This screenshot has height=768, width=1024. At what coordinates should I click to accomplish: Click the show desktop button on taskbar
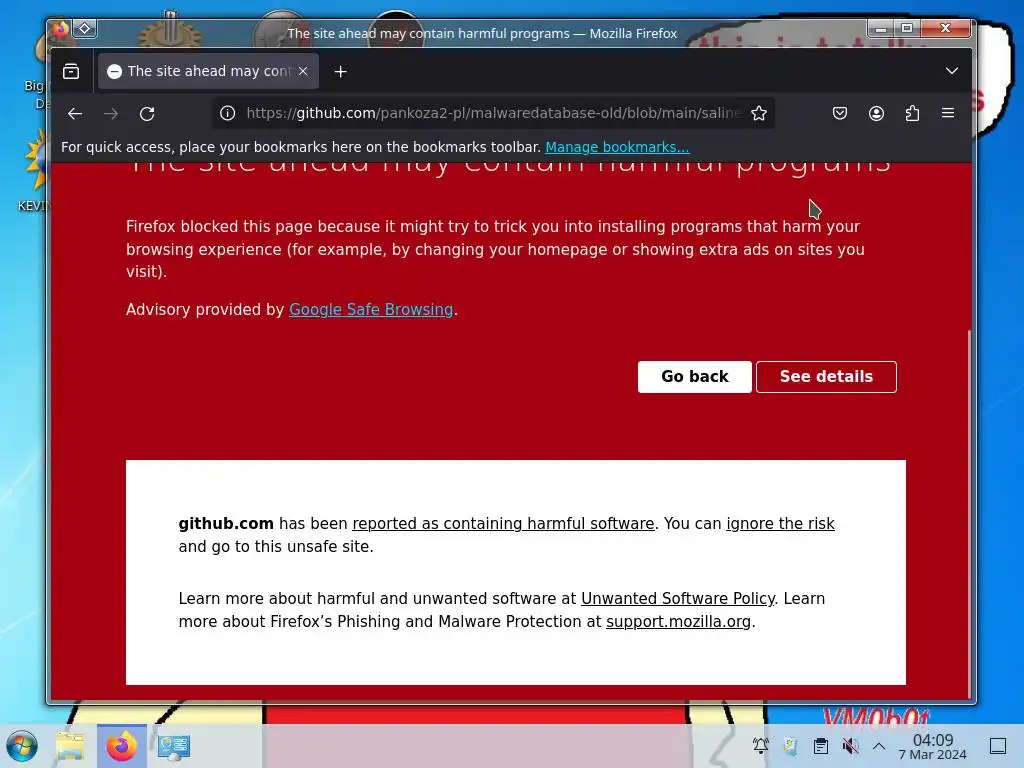point(998,746)
